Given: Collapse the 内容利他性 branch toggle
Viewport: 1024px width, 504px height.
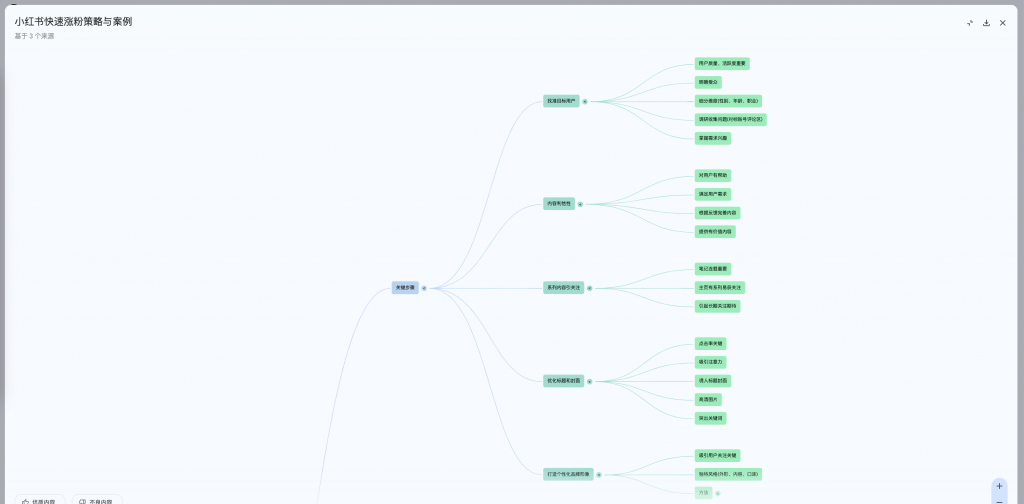Looking at the screenshot, I should click(580, 204).
